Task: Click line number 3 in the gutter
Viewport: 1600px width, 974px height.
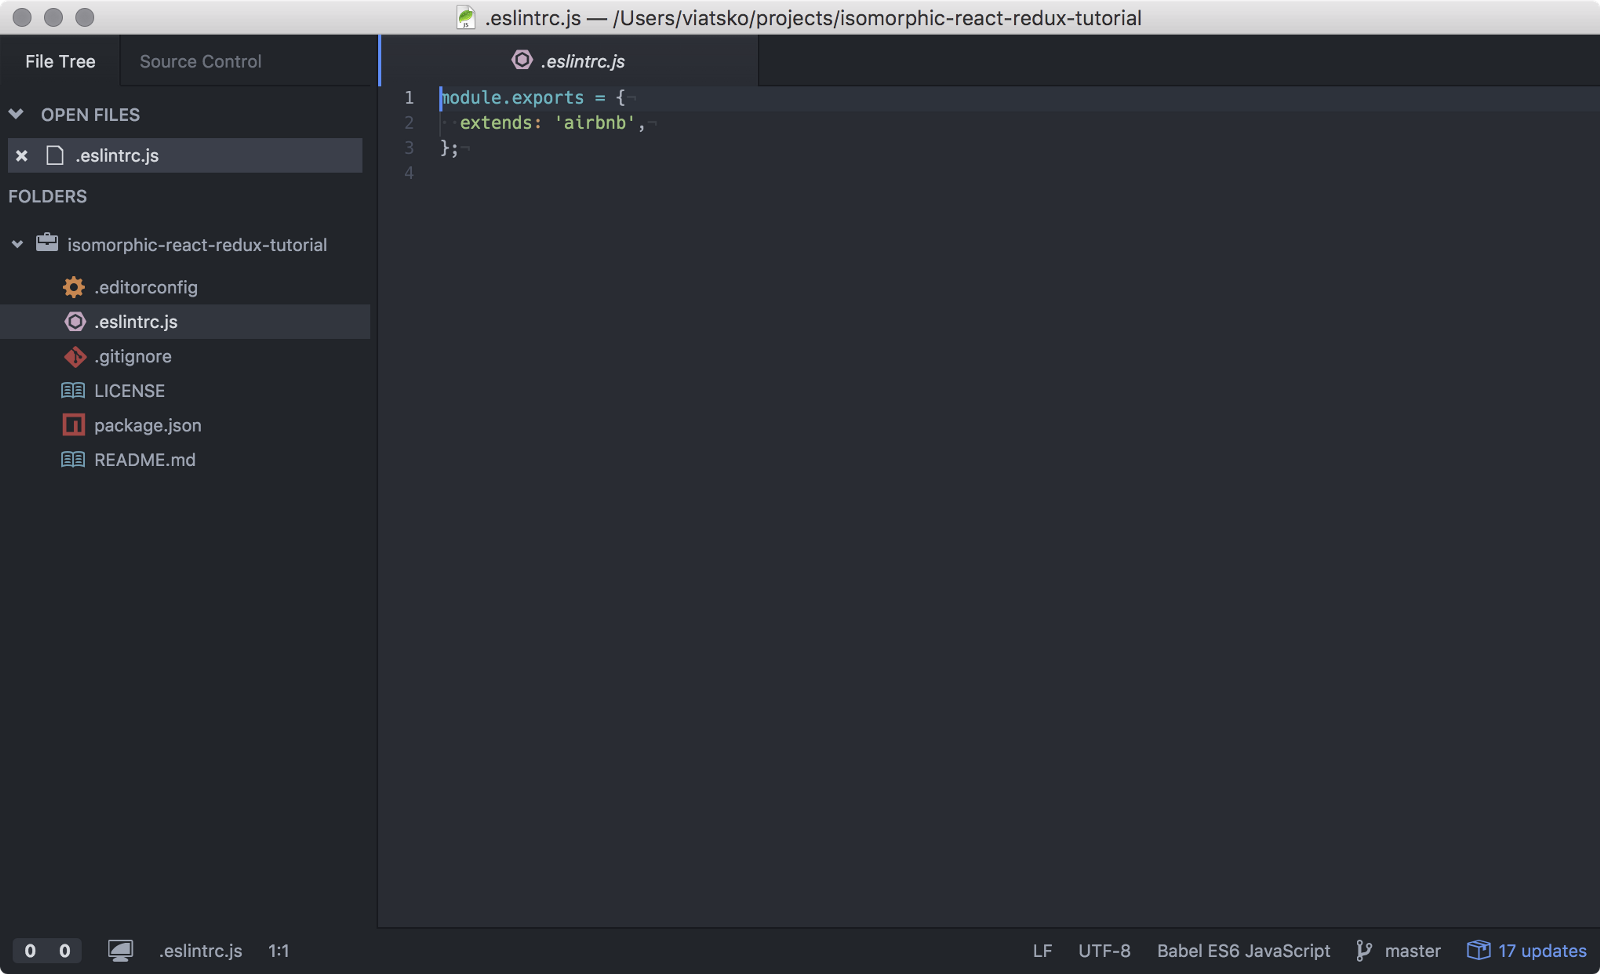Action: [409, 147]
